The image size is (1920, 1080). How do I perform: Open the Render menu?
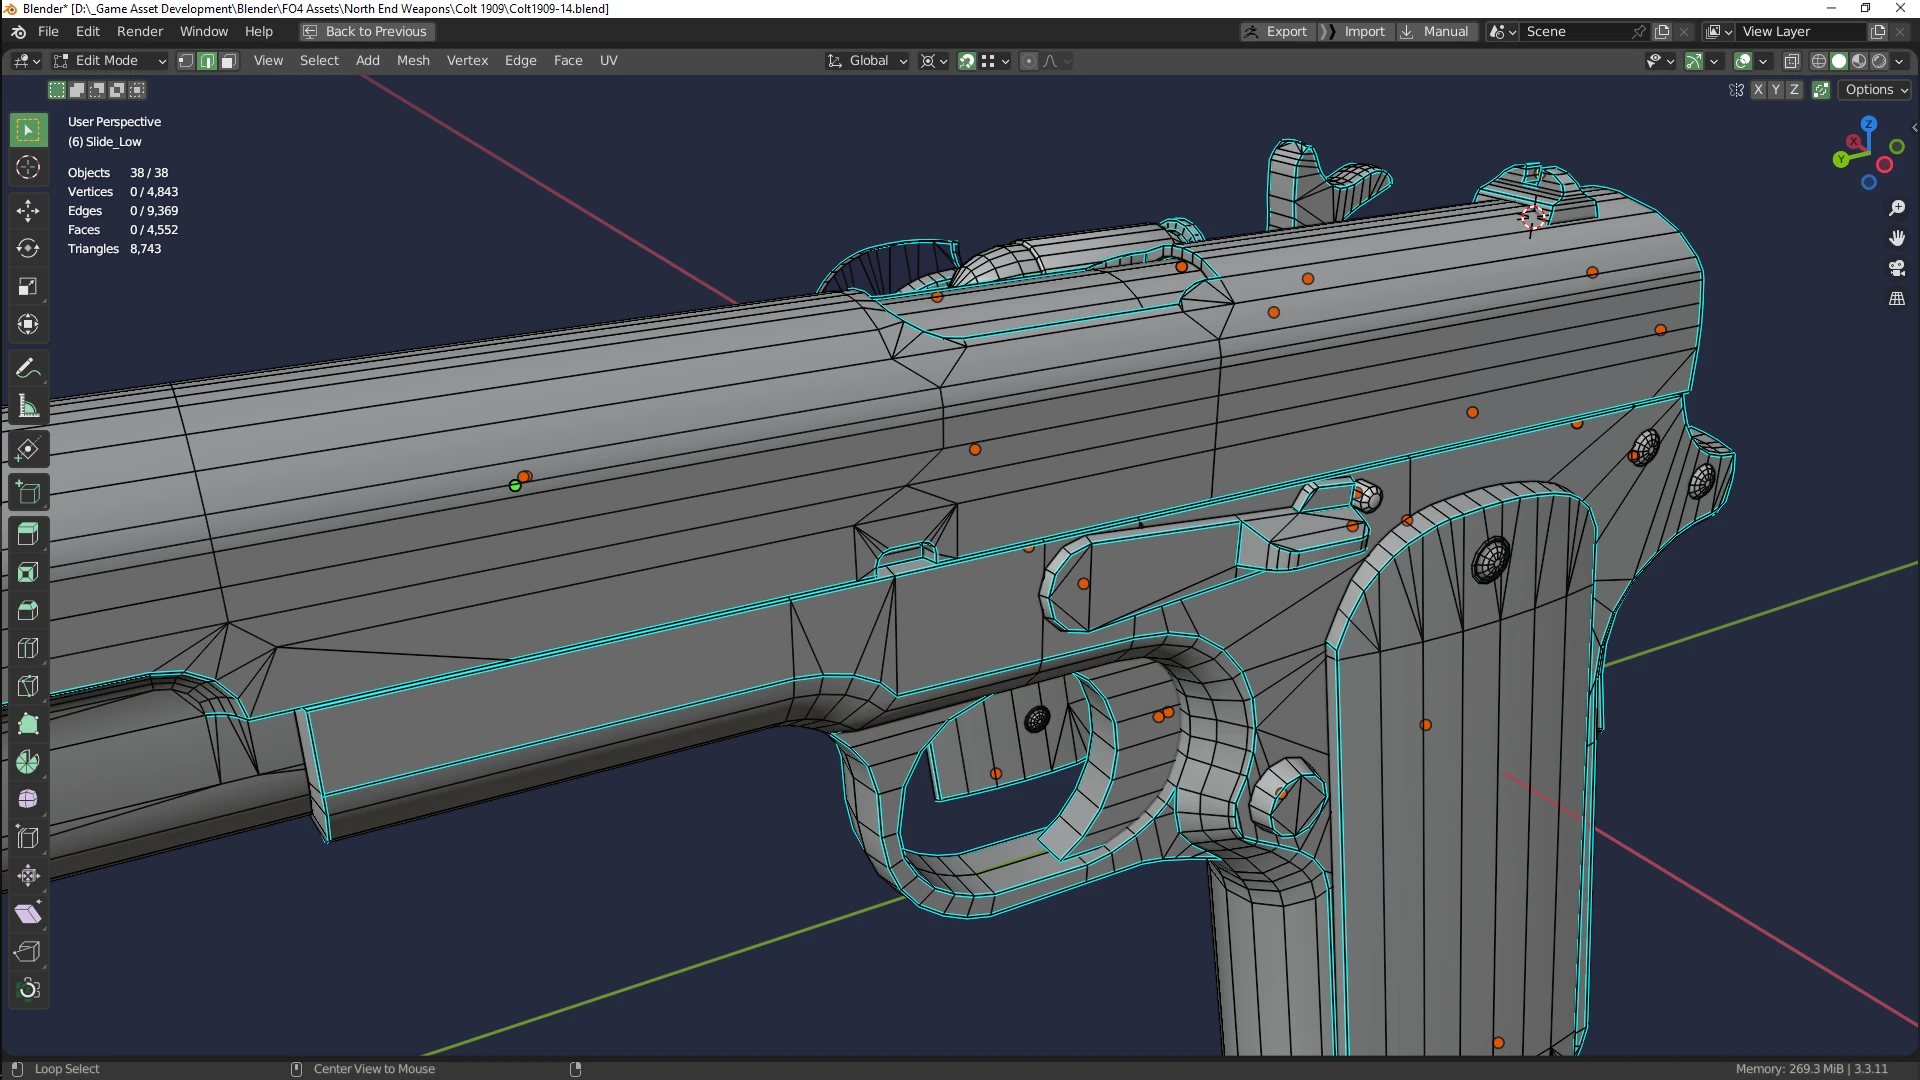point(139,32)
